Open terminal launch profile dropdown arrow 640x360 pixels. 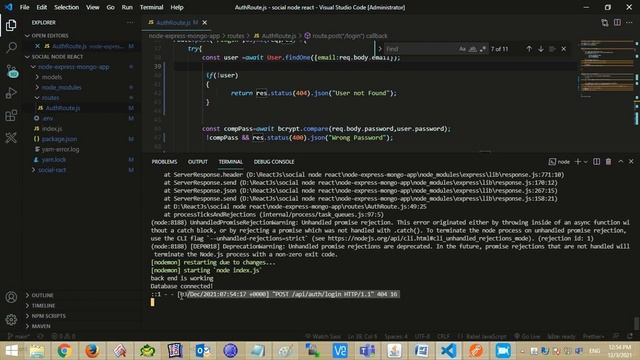point(585,162)
